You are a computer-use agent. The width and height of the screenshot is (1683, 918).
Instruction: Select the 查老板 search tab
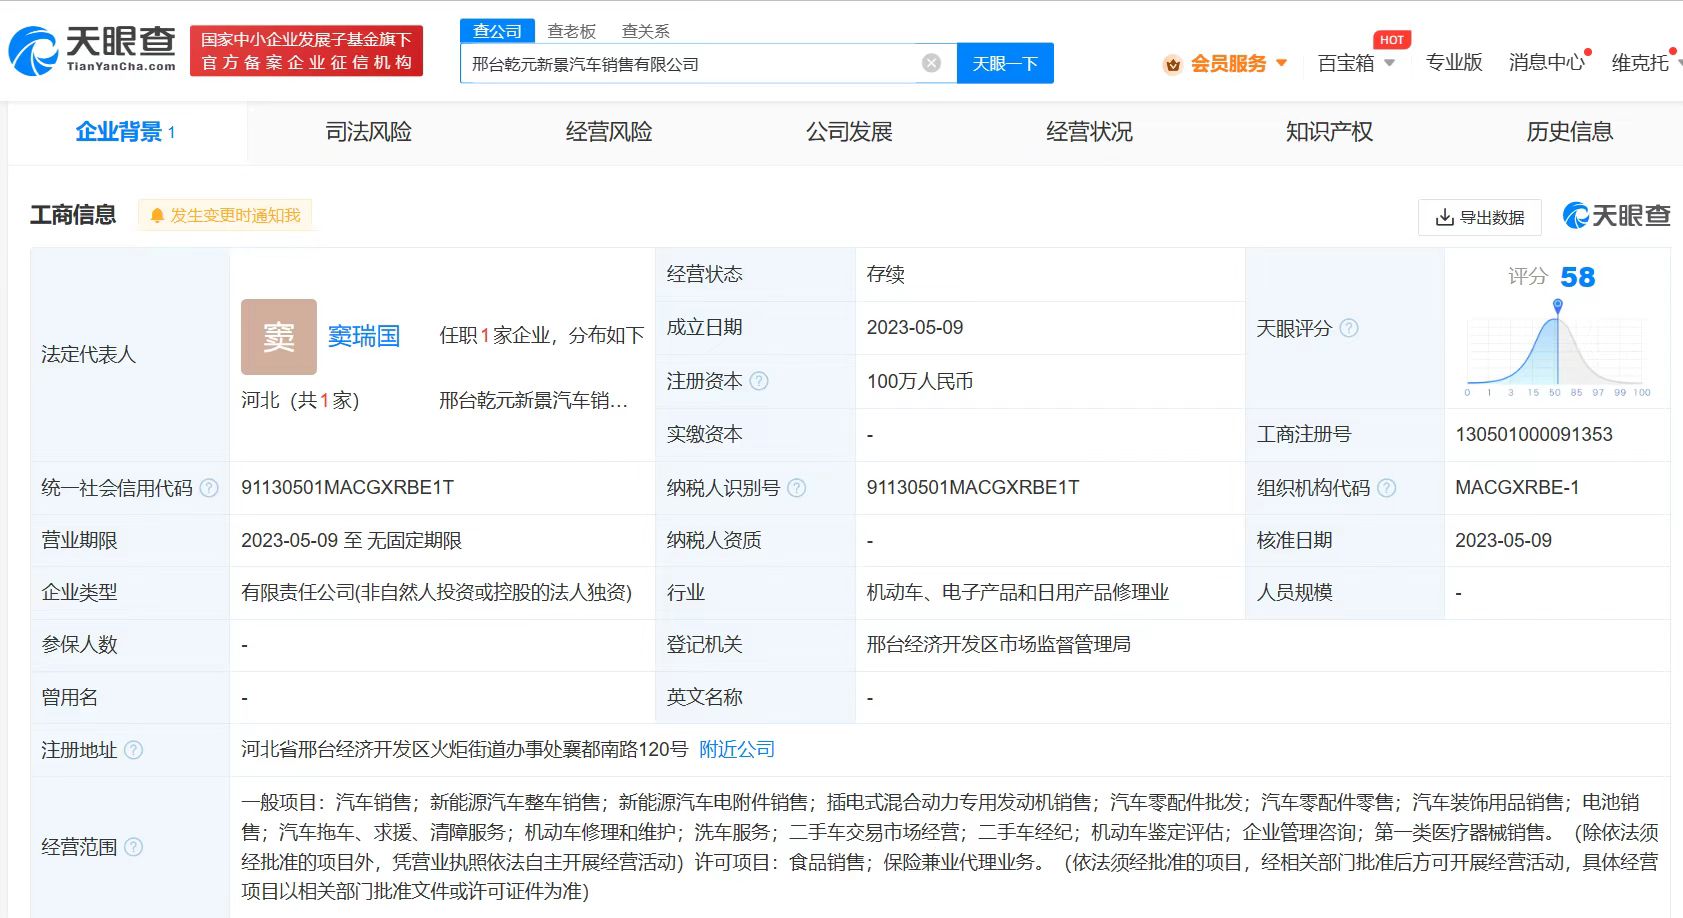click(x=572, y=31)
